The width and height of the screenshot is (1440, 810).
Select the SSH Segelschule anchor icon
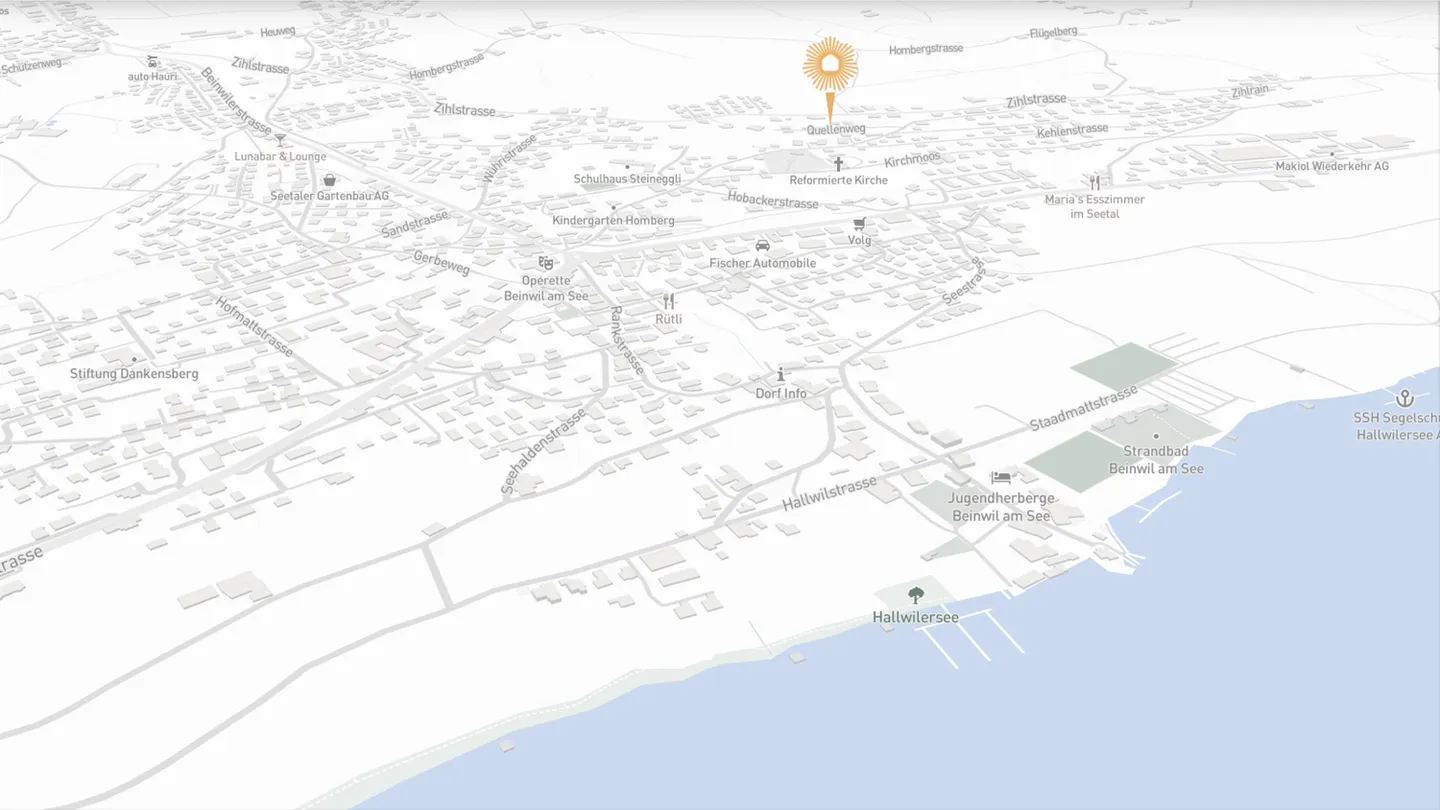[x=1405, y=398]
